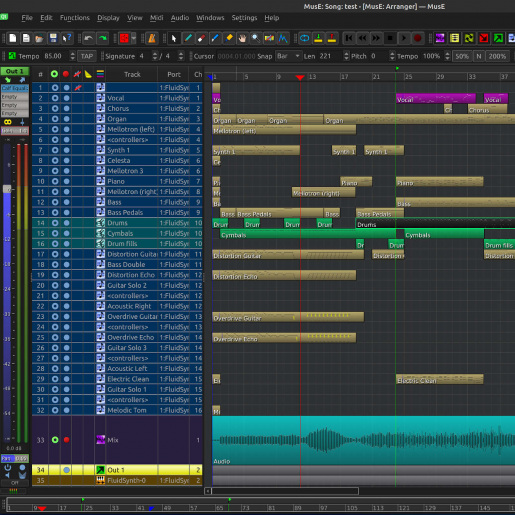Image resolution: width=515 pixels, height=515 pixels.
Task: Click the TAP tempo button
Action: [87, 56]
